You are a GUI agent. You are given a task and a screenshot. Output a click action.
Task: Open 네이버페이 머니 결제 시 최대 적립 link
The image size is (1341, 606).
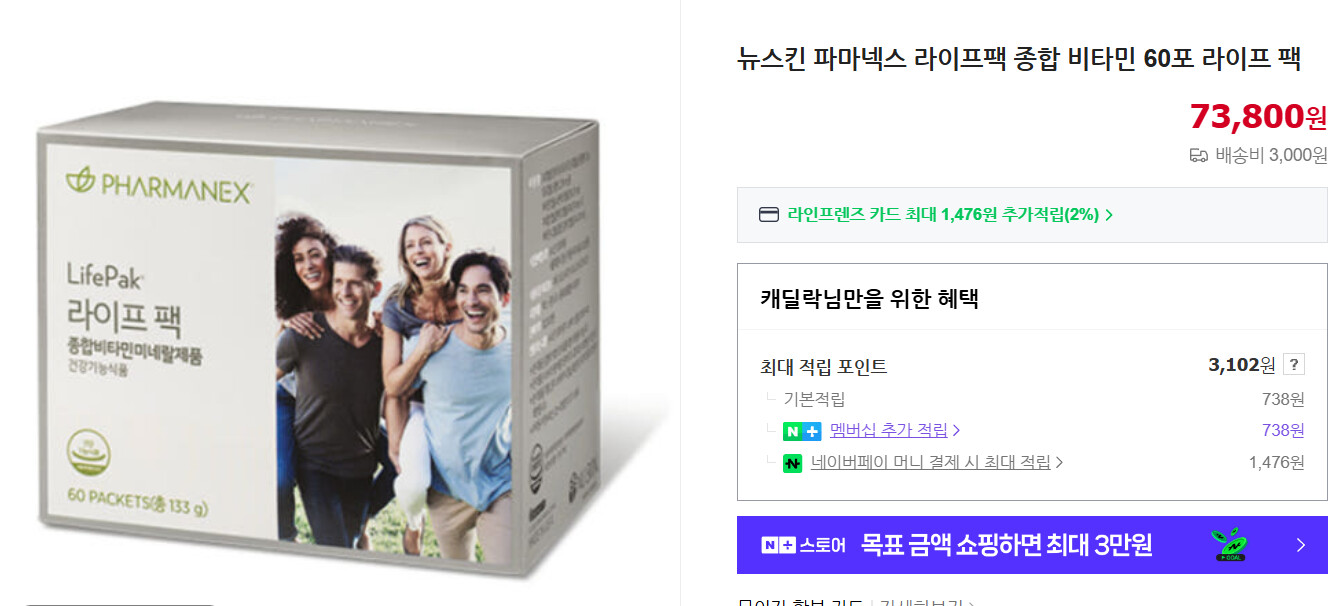pos(930,462)
